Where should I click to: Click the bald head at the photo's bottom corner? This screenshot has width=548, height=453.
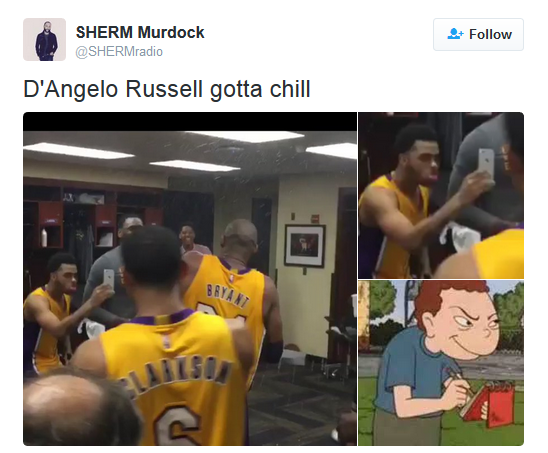[x=82, y=407]
